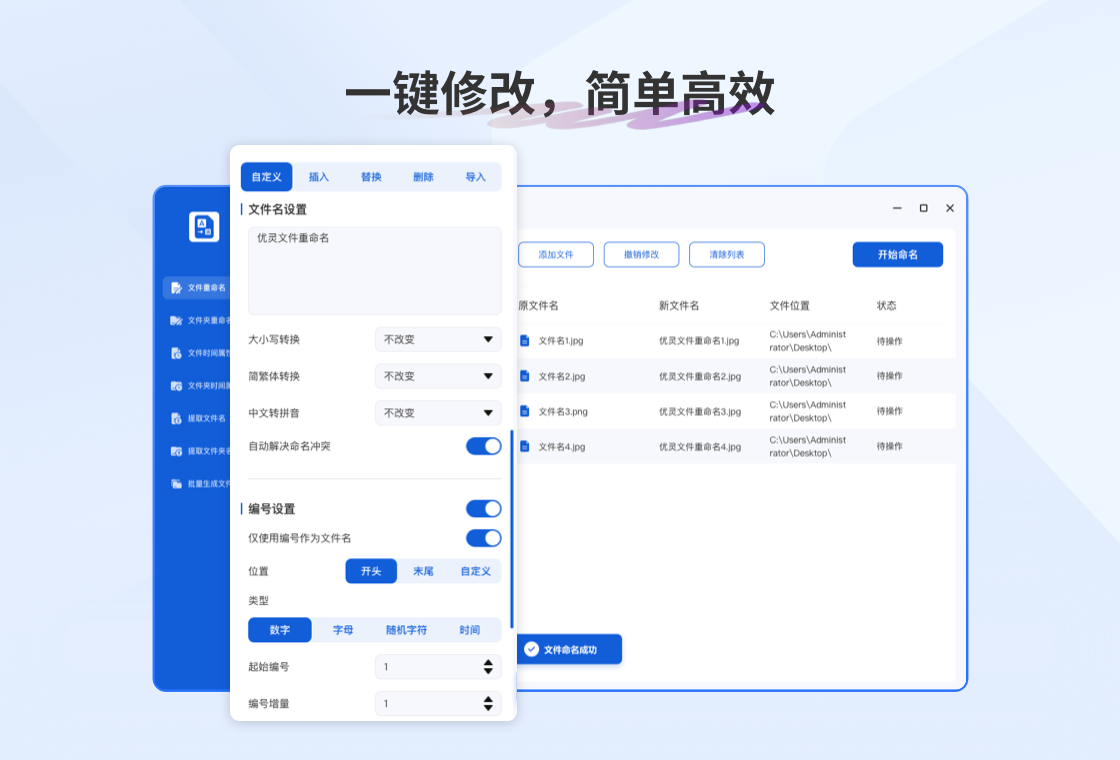This screenshot has height=760, width=1120.
Task: Select the 导入 tab
Action: point(475,176)
